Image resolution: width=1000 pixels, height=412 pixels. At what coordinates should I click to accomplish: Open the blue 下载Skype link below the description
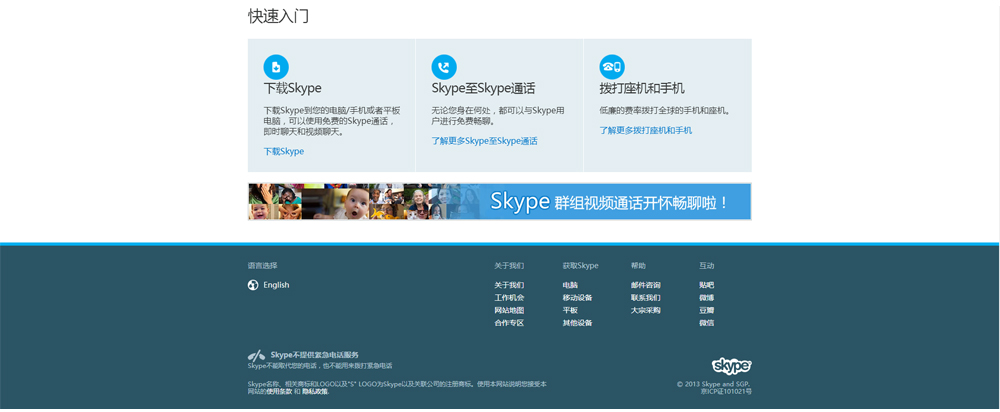tap(284, 152)
